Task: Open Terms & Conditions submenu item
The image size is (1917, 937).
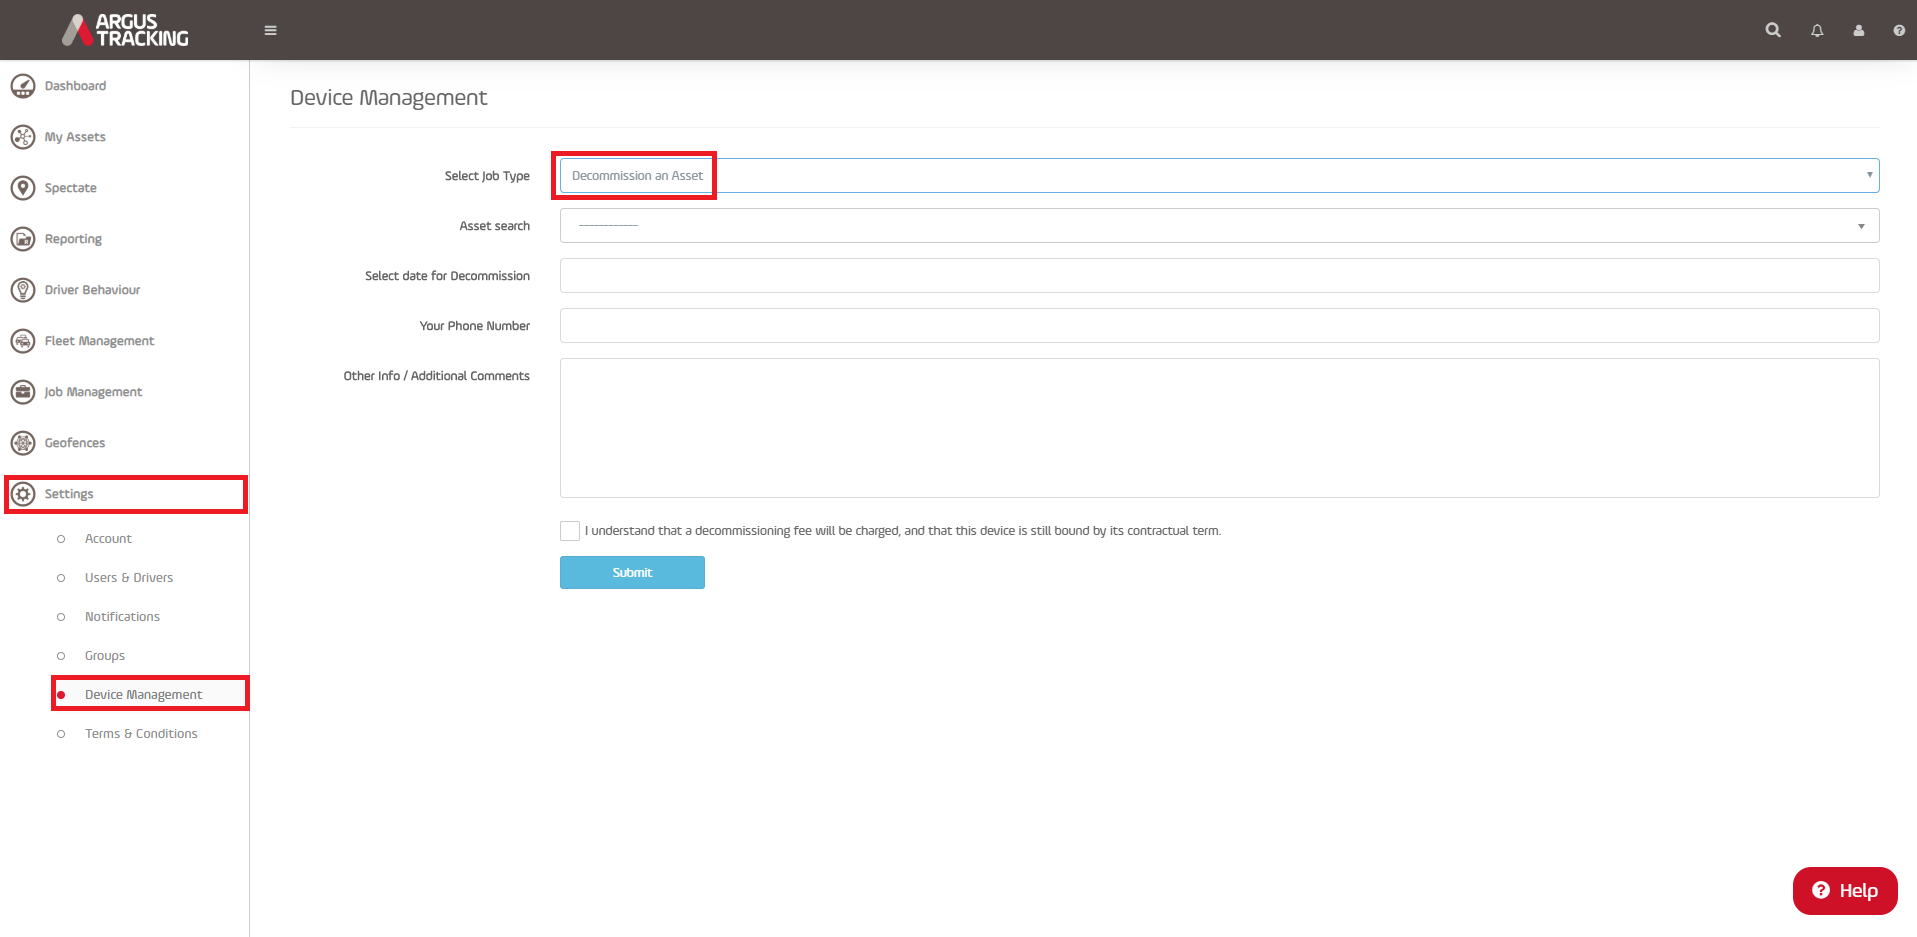Action: 141,734
